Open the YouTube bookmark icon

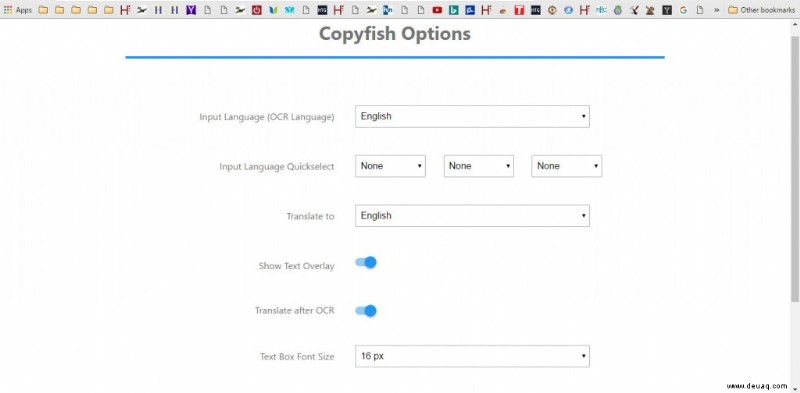click(437, 10)
